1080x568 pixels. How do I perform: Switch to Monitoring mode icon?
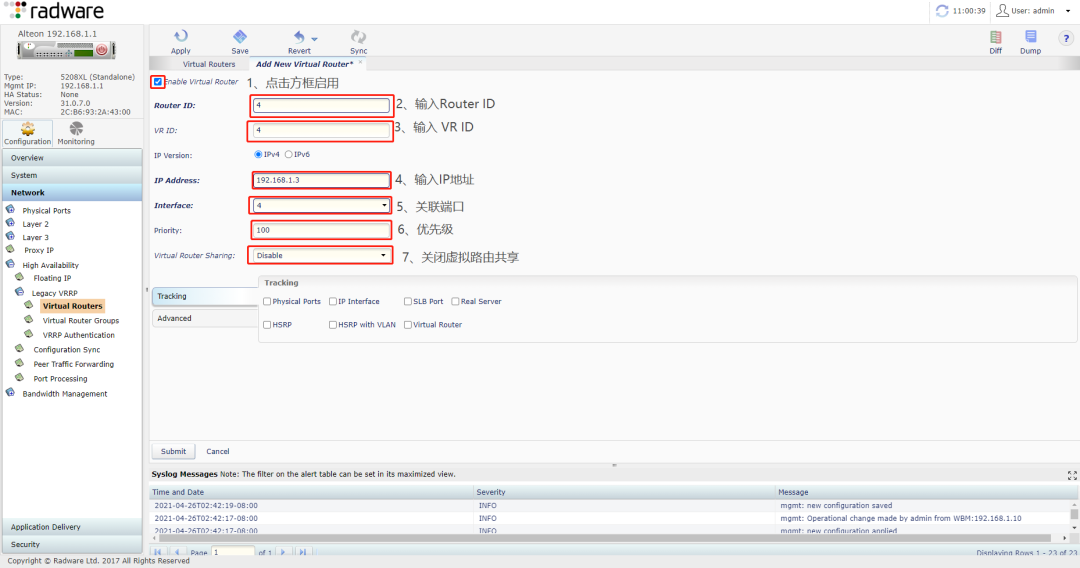click(x=76, y=130)
